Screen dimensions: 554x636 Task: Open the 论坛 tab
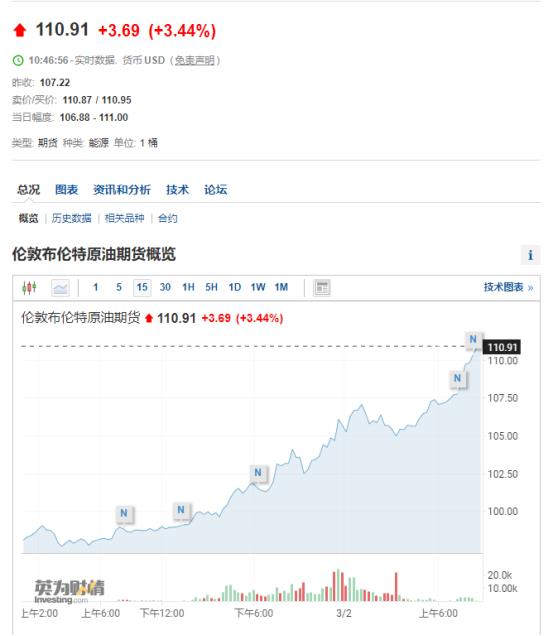[x=215, y=189]
